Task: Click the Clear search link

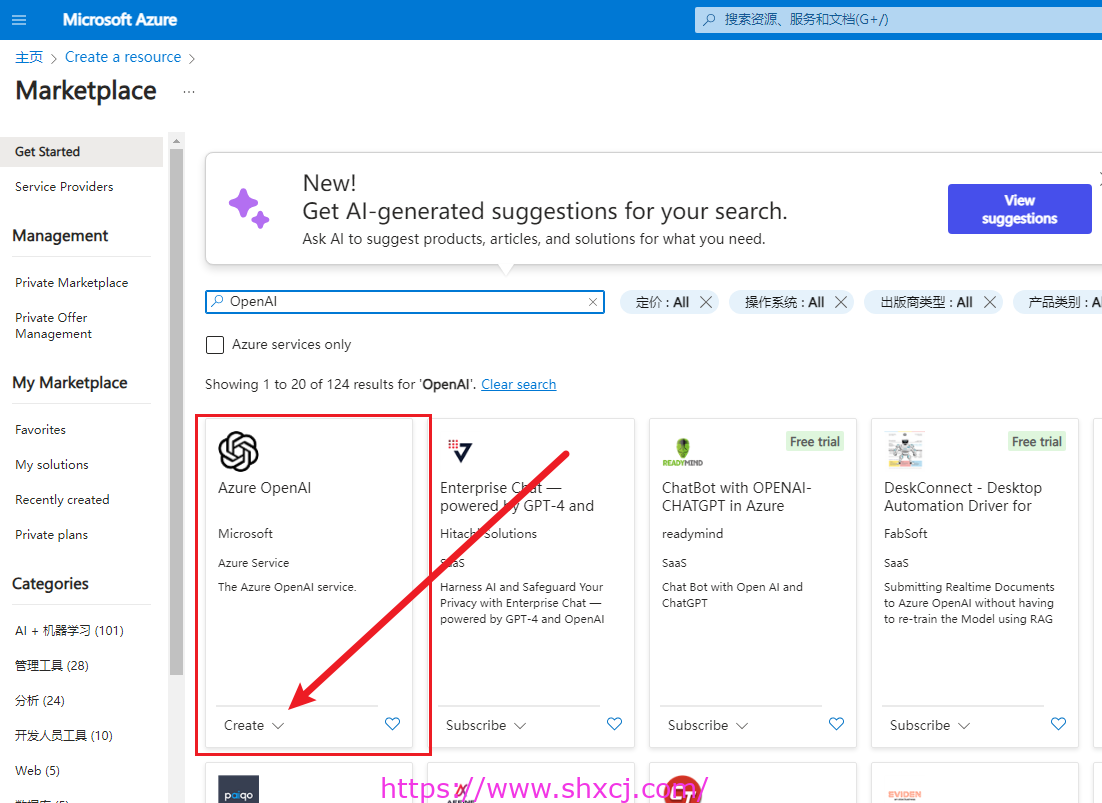Action: pyautogui.click(x=519, y=384)
